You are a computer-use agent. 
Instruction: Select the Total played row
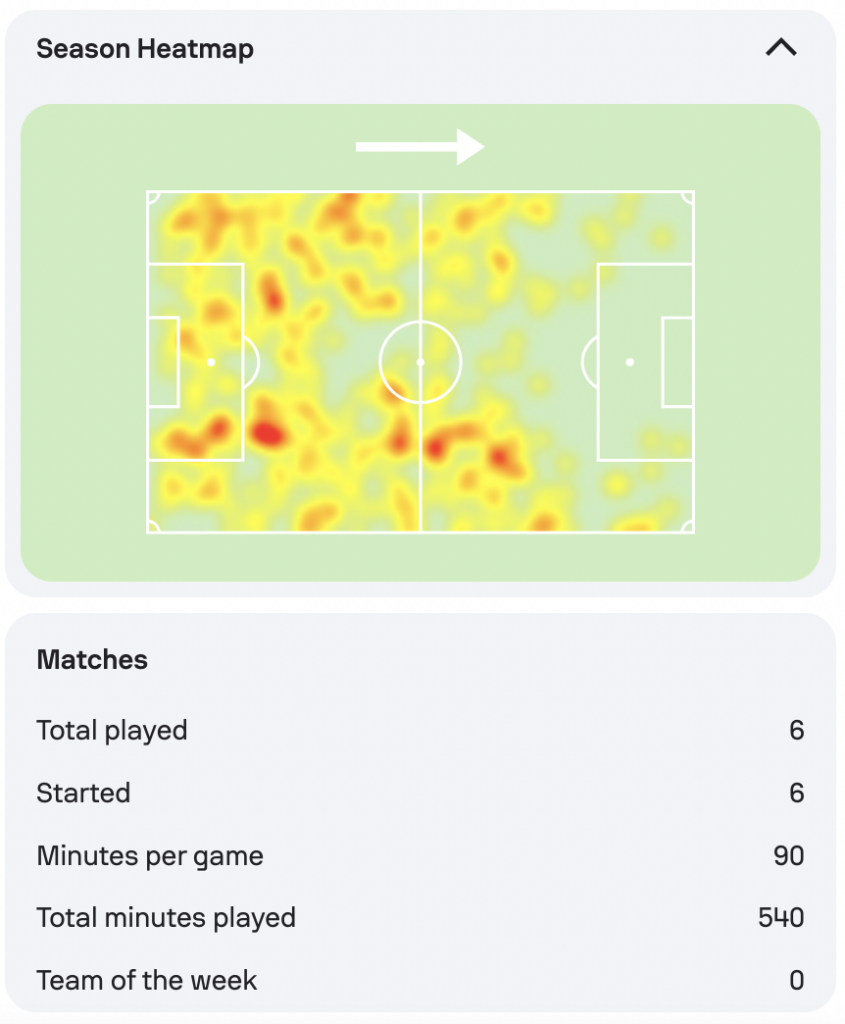tap(421, 730)
